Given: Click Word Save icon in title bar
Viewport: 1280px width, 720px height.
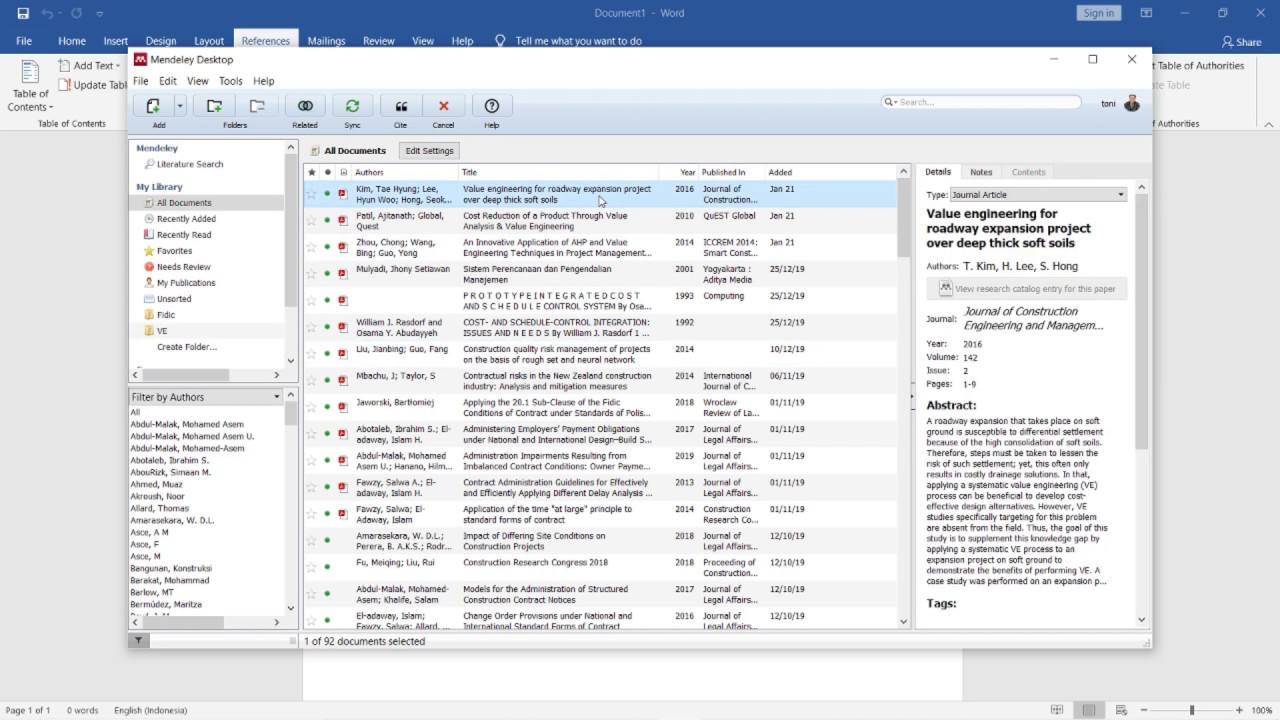Looking at the screenshot, I should 23,13.
